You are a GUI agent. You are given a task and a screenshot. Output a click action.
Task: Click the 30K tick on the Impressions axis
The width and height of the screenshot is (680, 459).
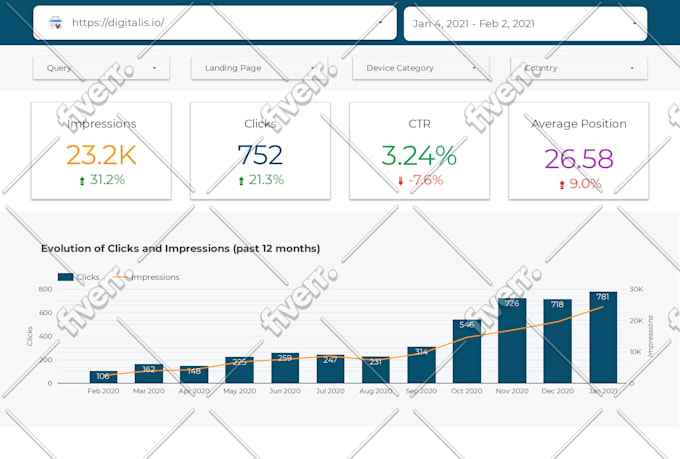coord(636,289)
